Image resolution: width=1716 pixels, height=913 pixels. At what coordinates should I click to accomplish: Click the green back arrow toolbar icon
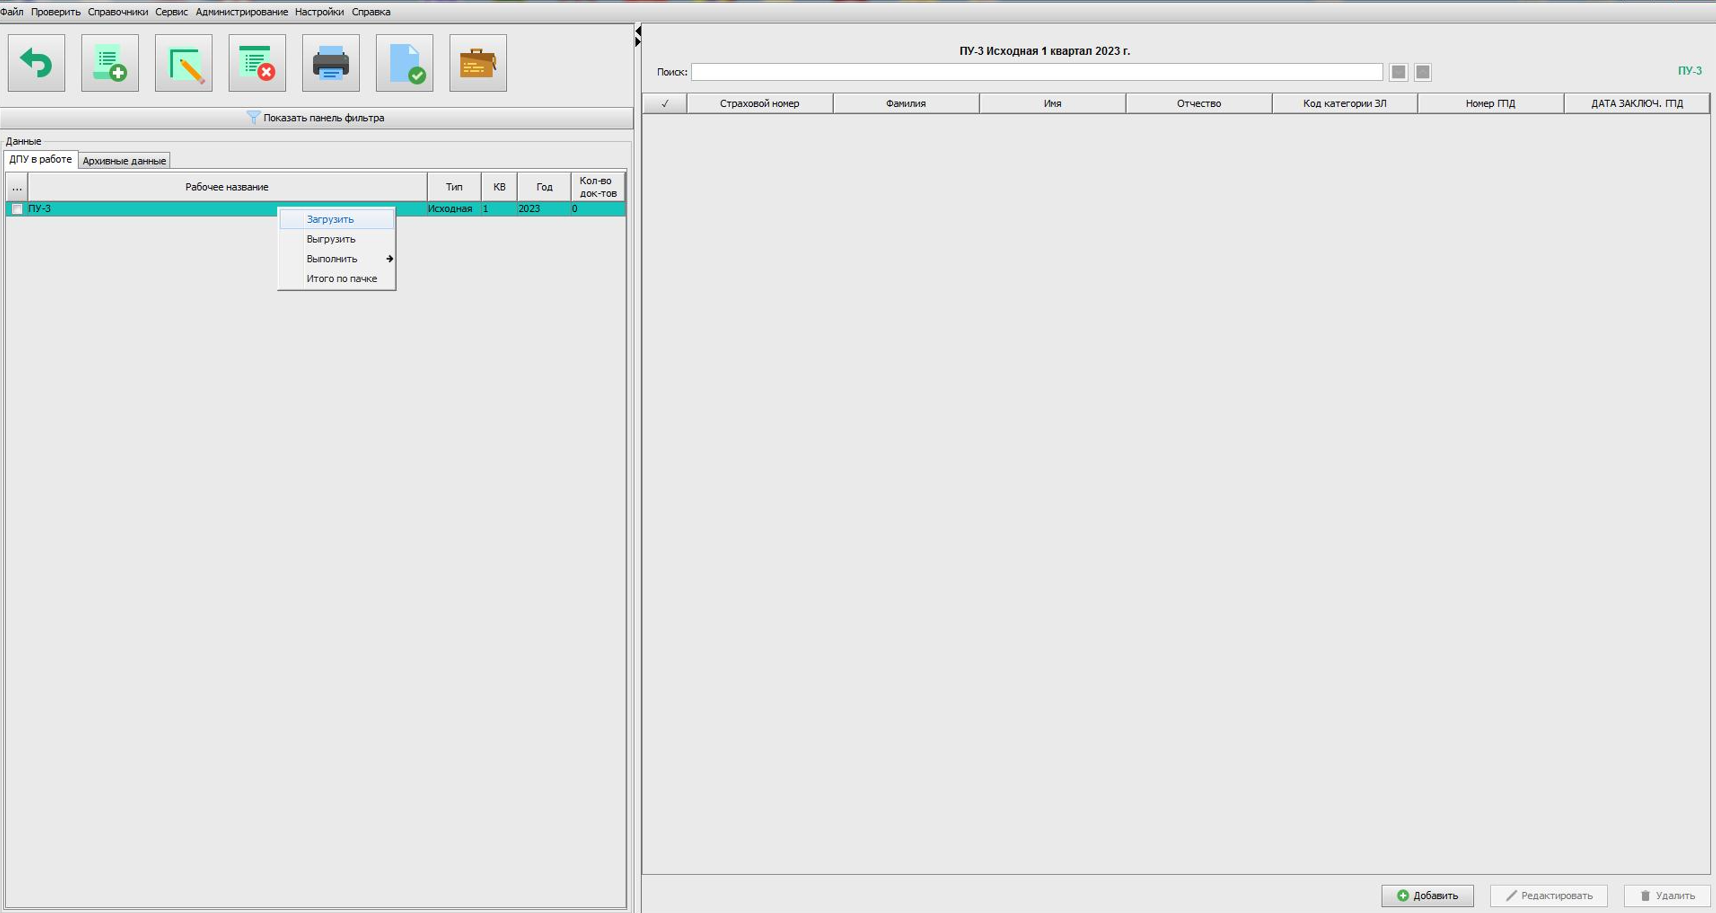[37, 64]
